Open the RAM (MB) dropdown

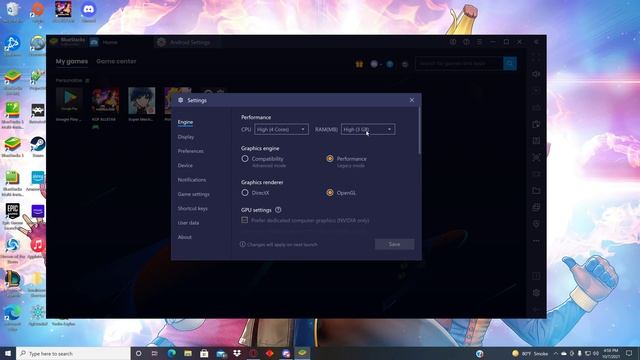(x=368, y=129)
